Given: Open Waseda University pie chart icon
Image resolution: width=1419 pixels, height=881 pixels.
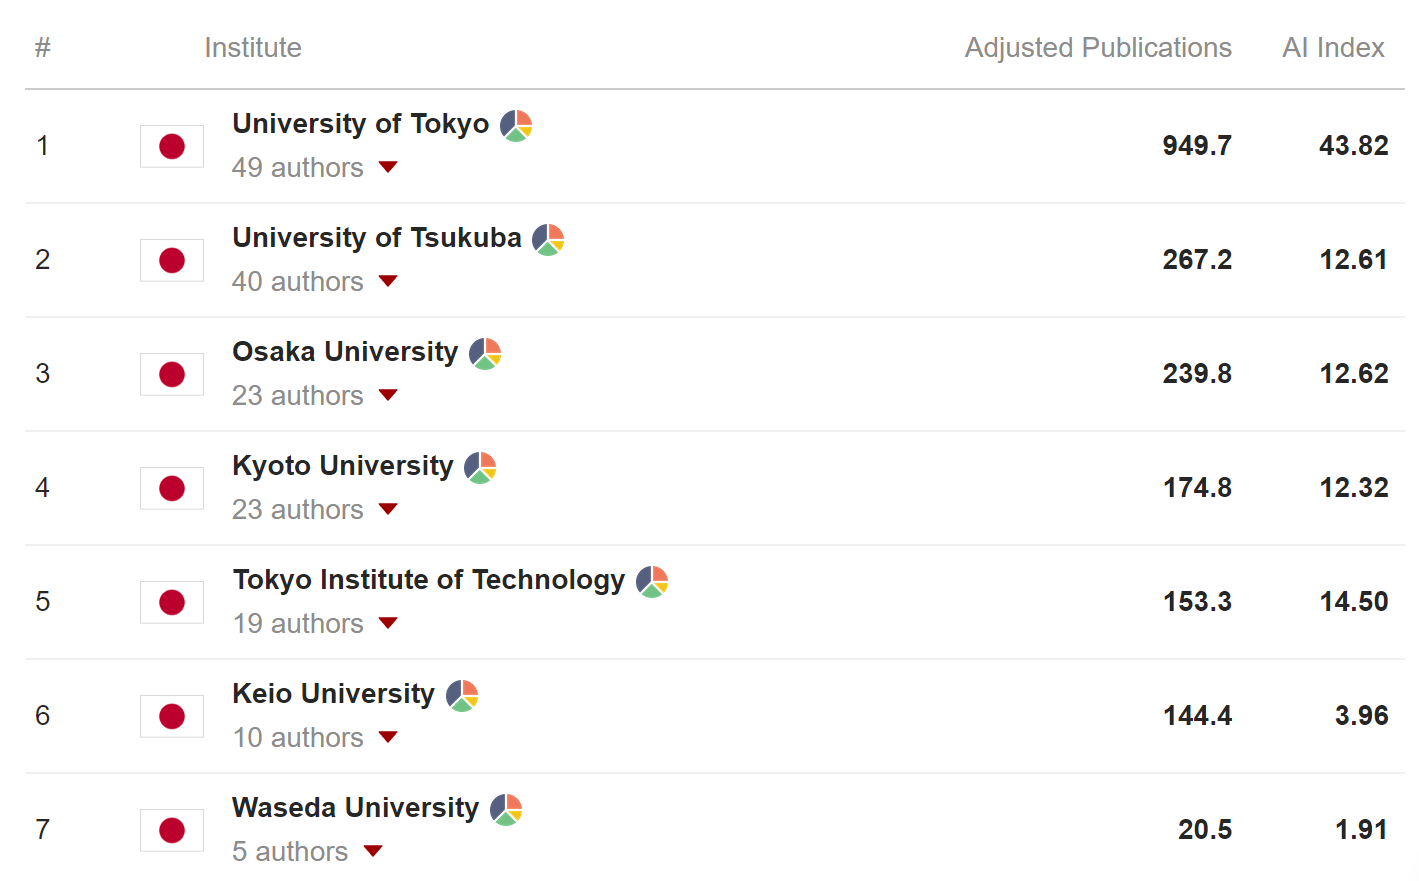Looking at the screenshot, I should [x=506, y=810].
